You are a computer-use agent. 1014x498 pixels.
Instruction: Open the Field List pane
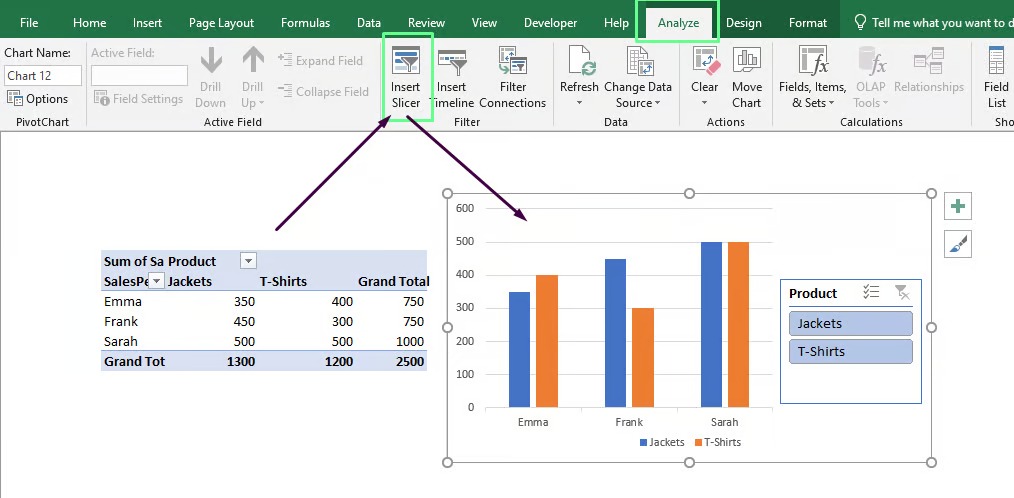tap(996, 62)
